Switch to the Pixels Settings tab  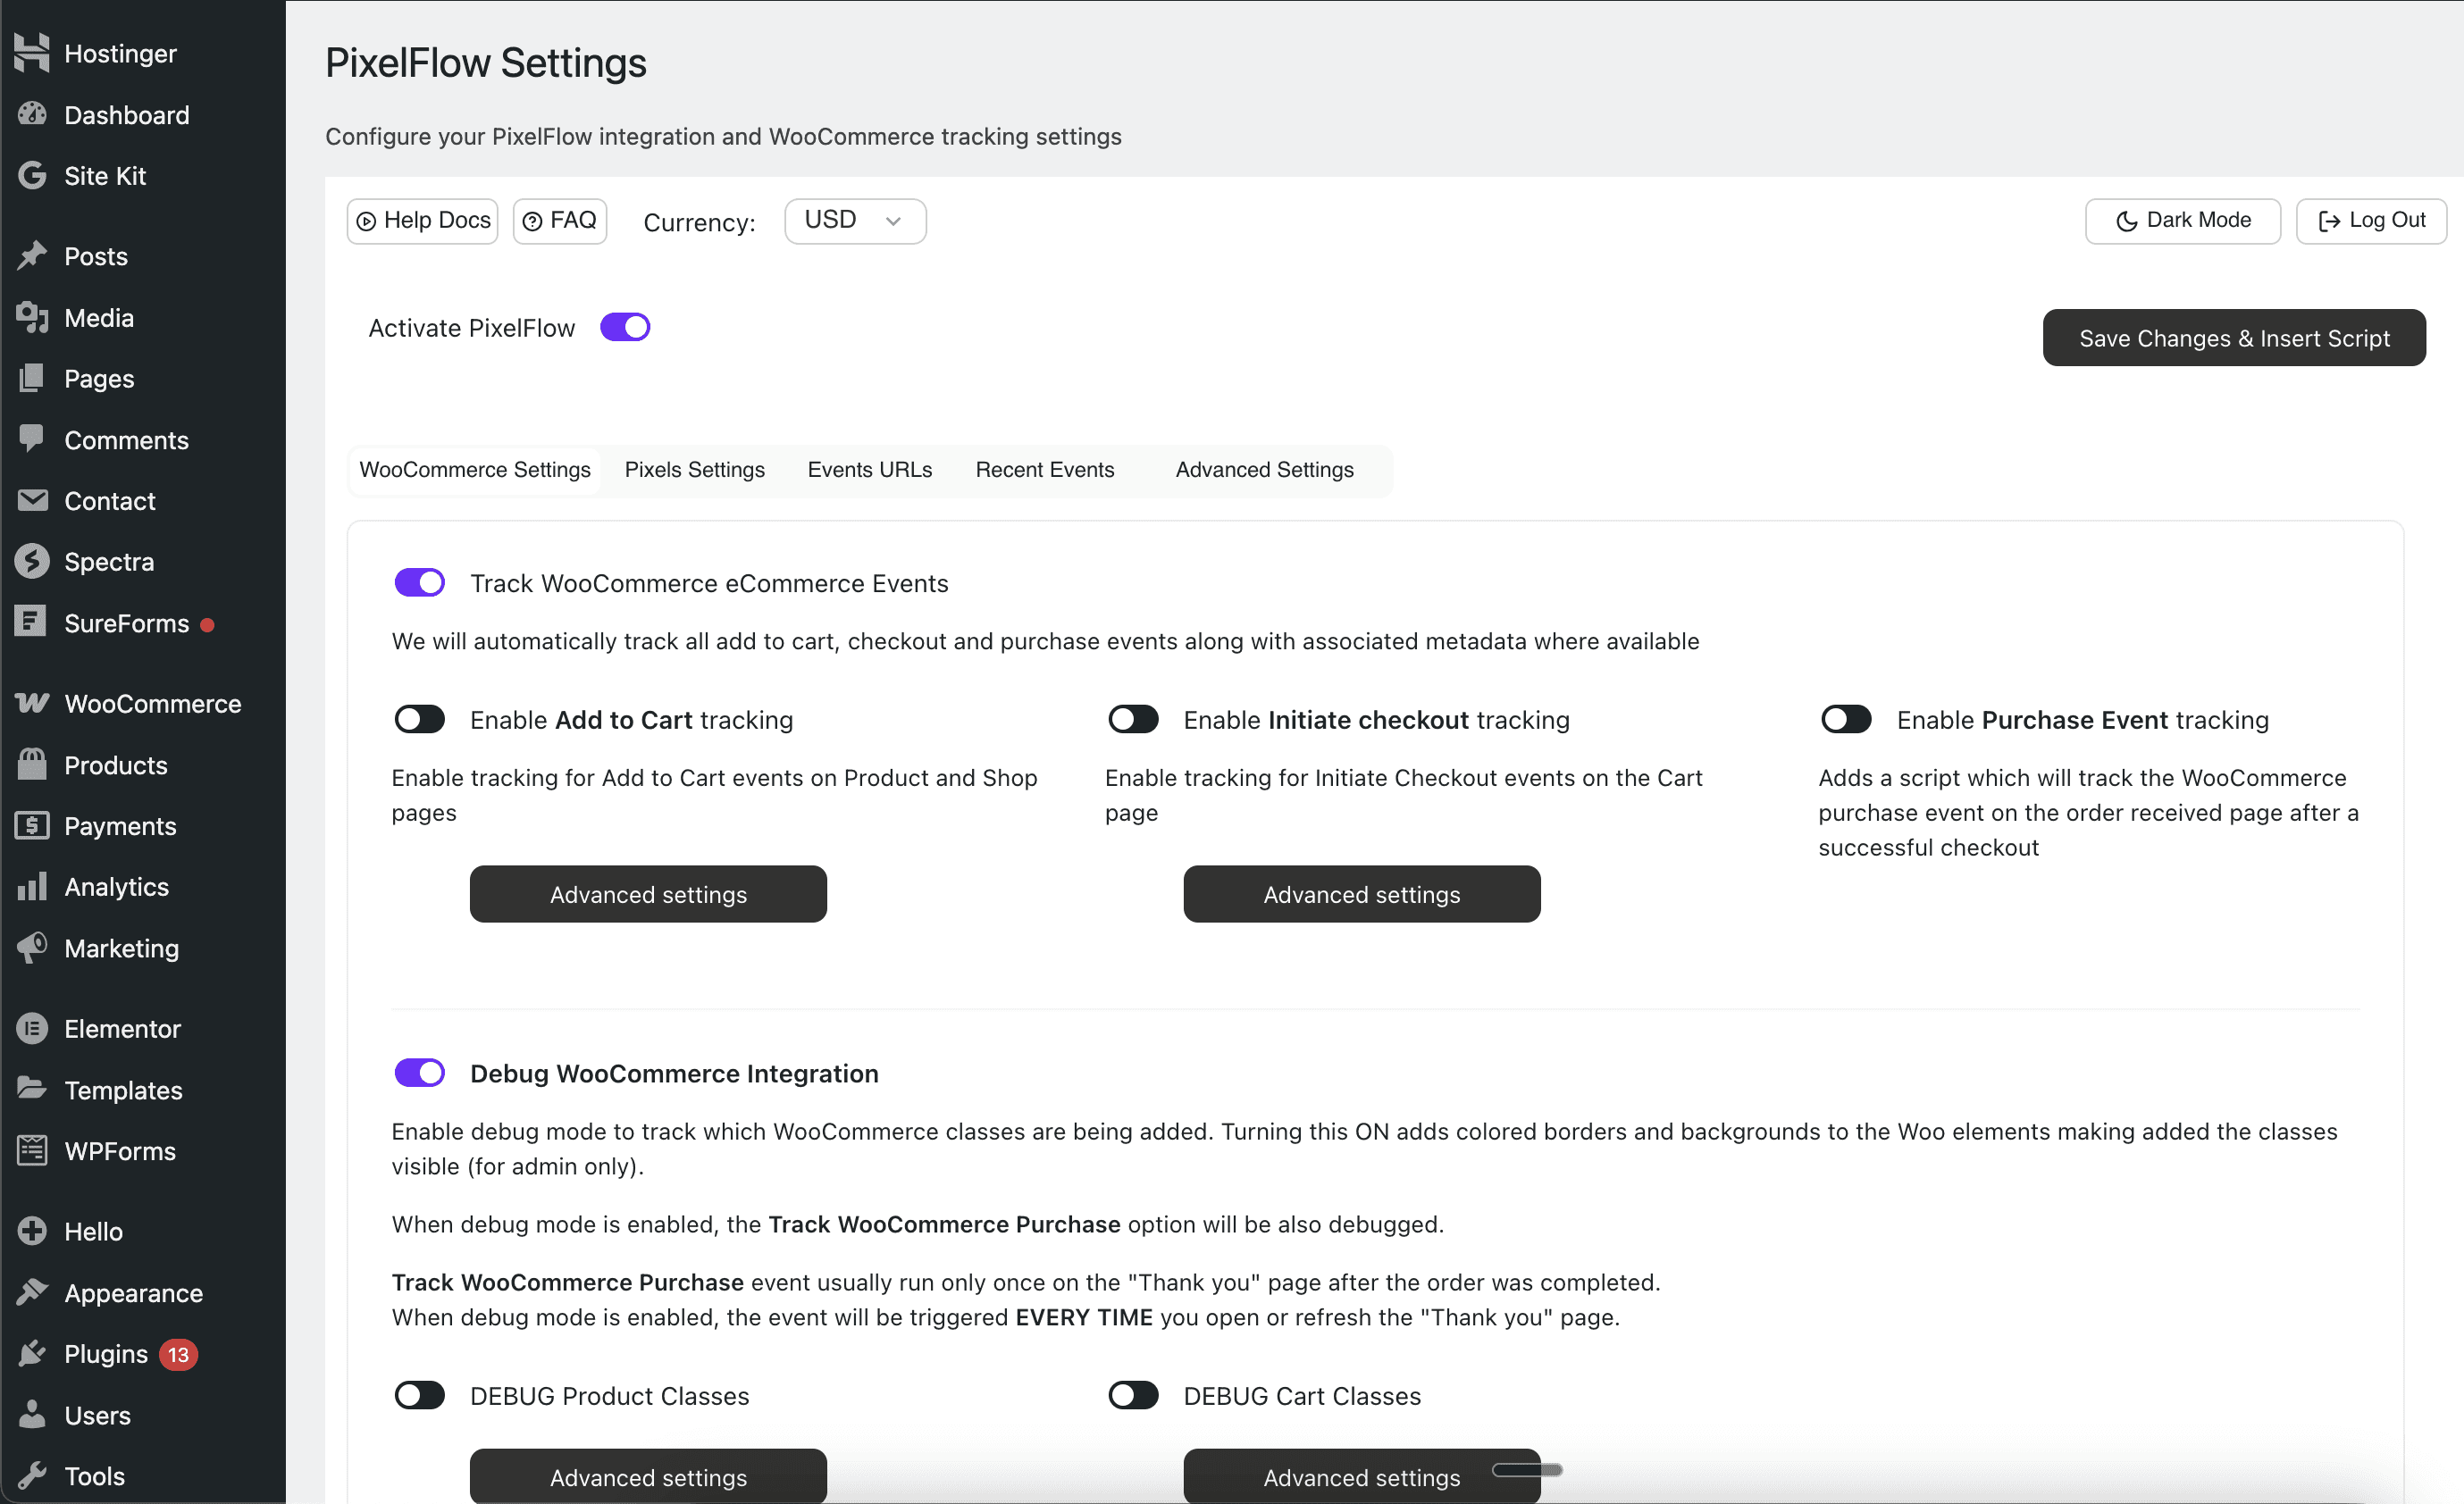(x=695, y=470)
